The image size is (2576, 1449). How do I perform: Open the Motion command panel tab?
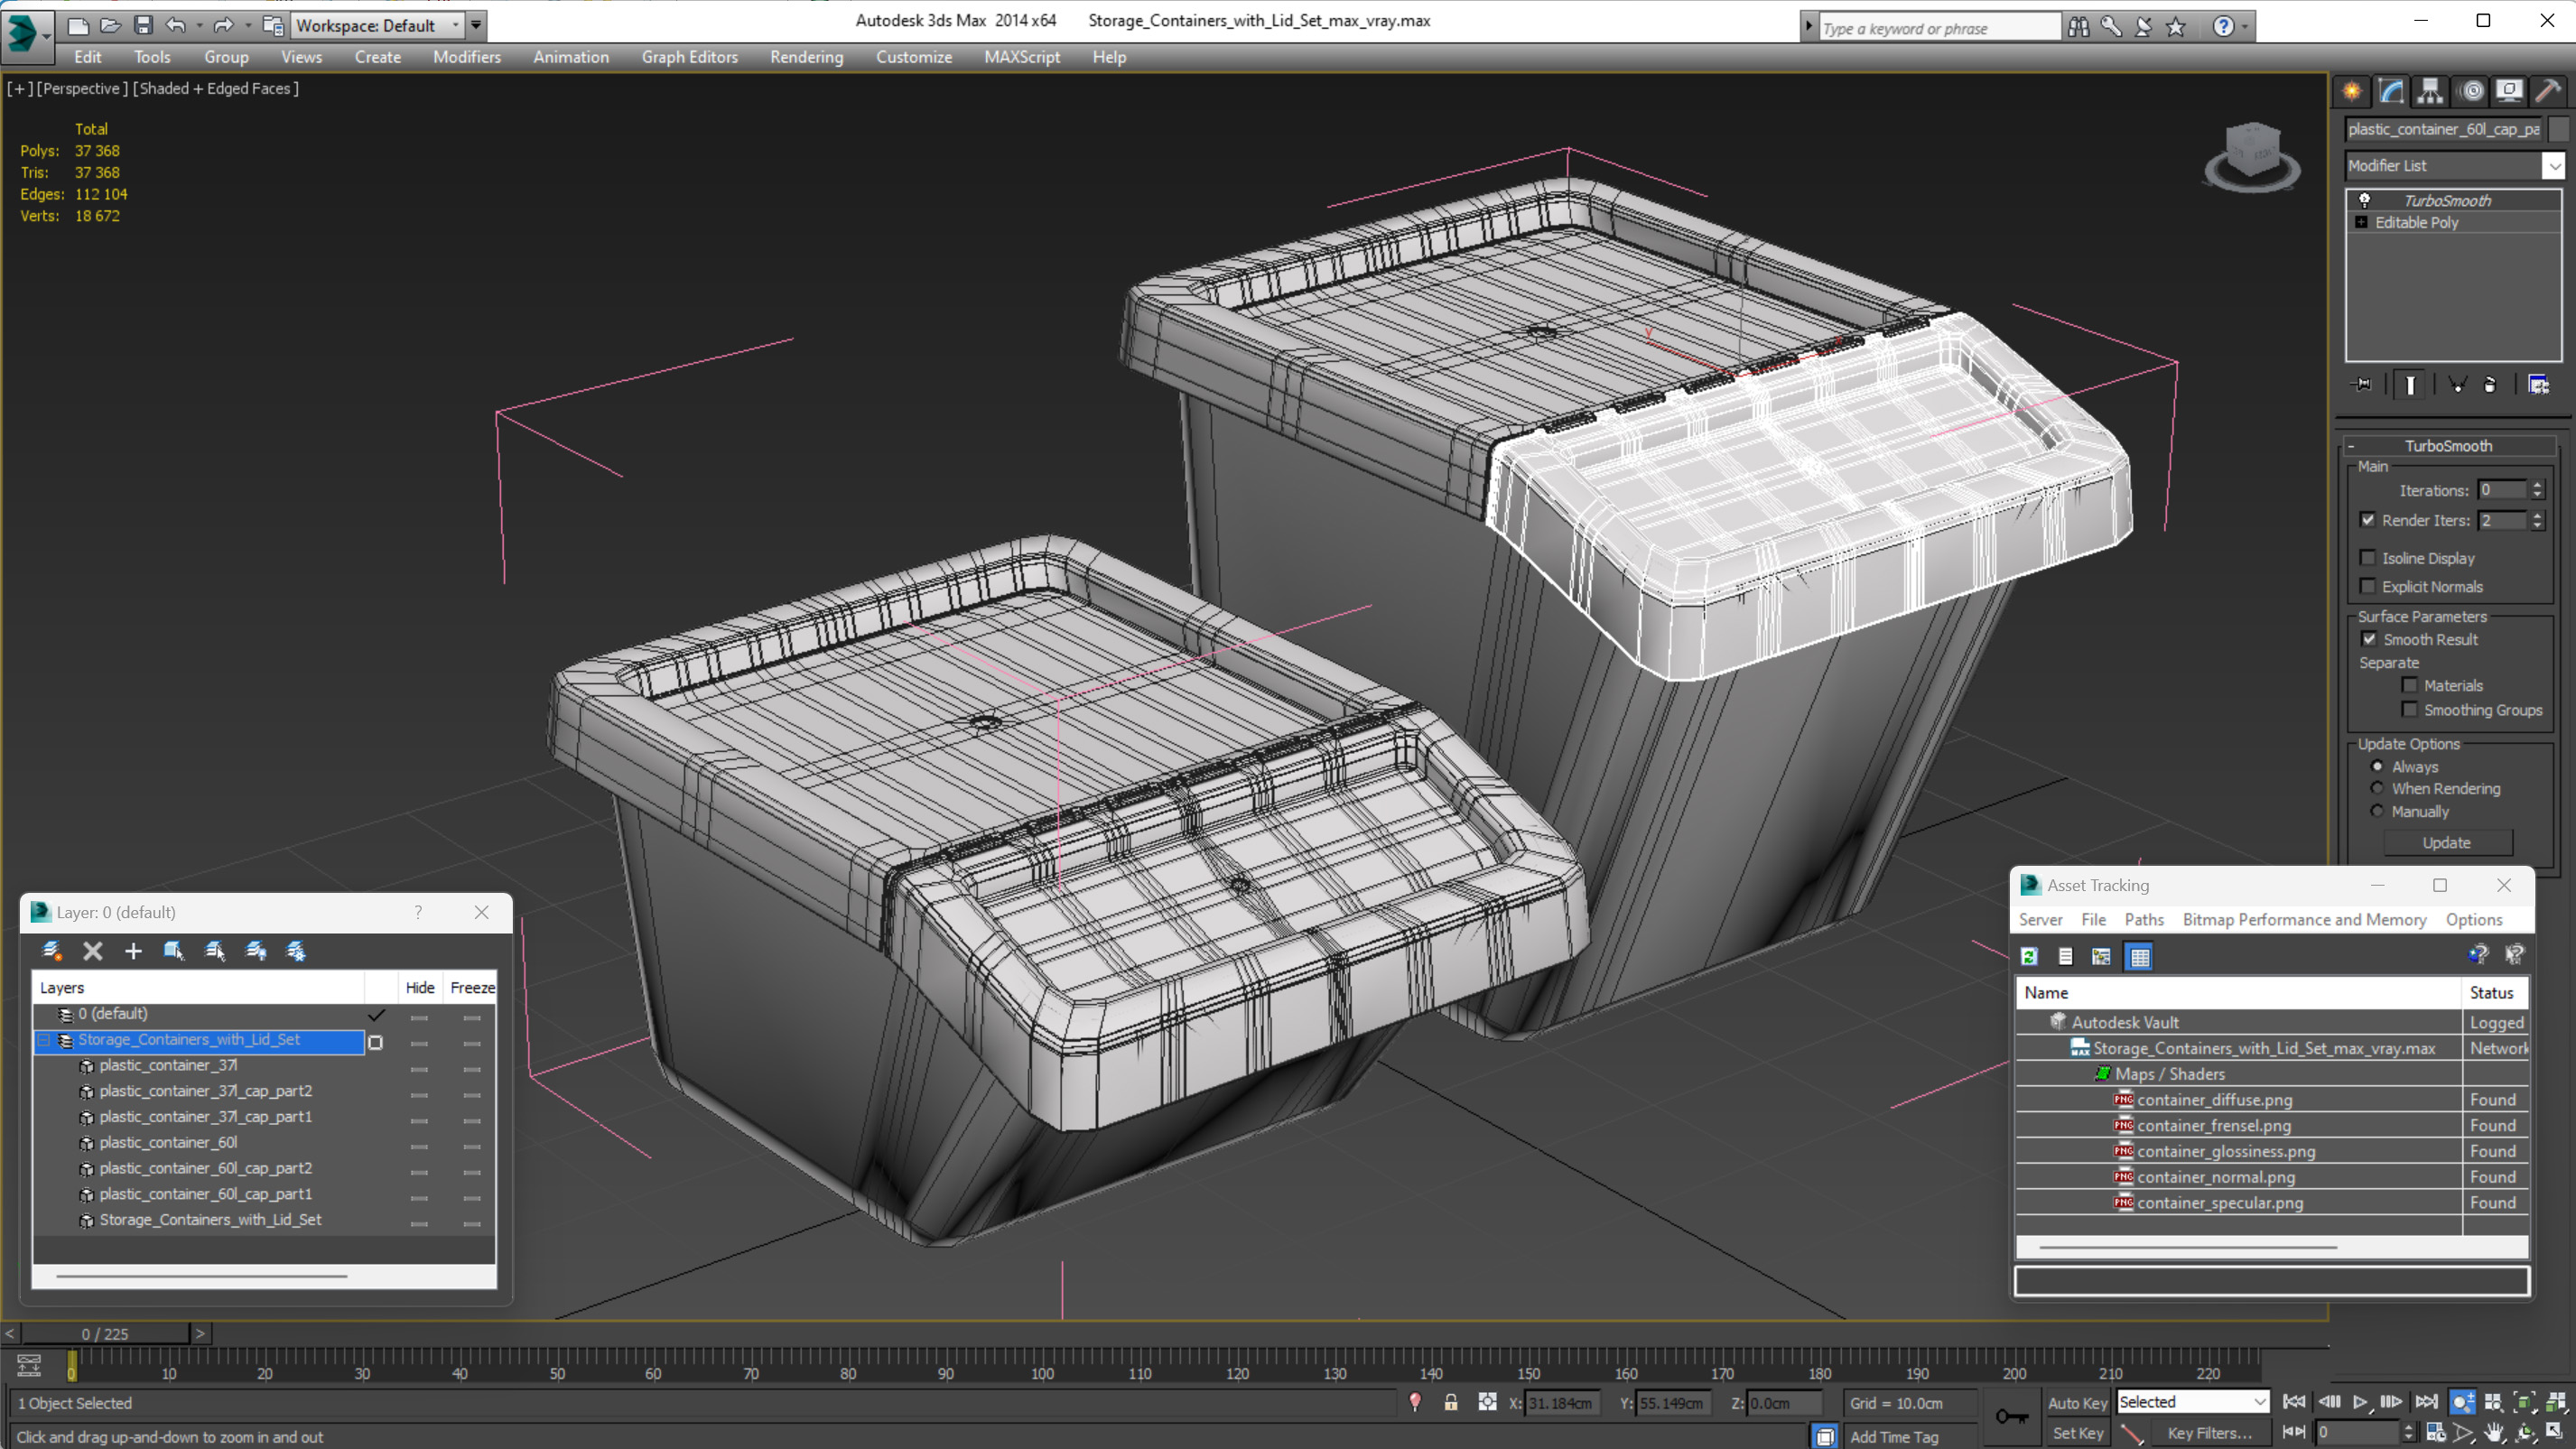click(x=2472, y=91)
